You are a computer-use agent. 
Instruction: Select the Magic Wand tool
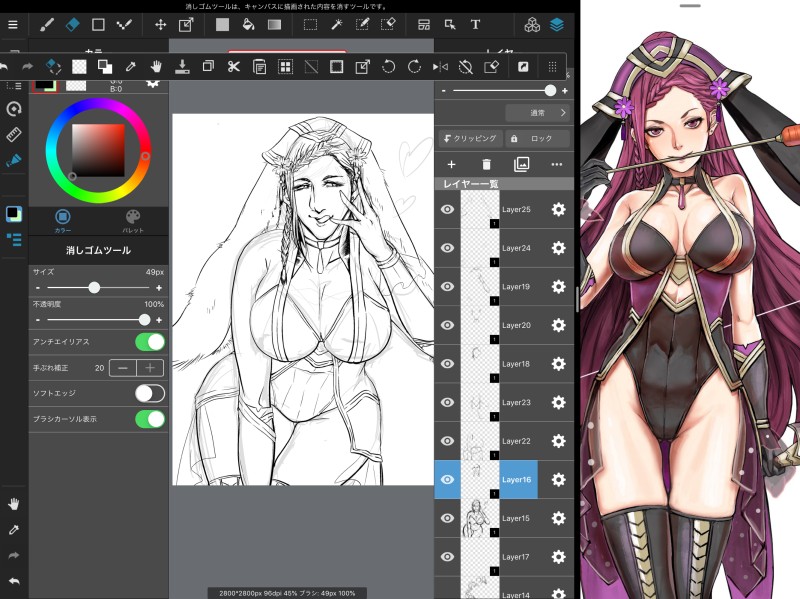click(335, 24)
